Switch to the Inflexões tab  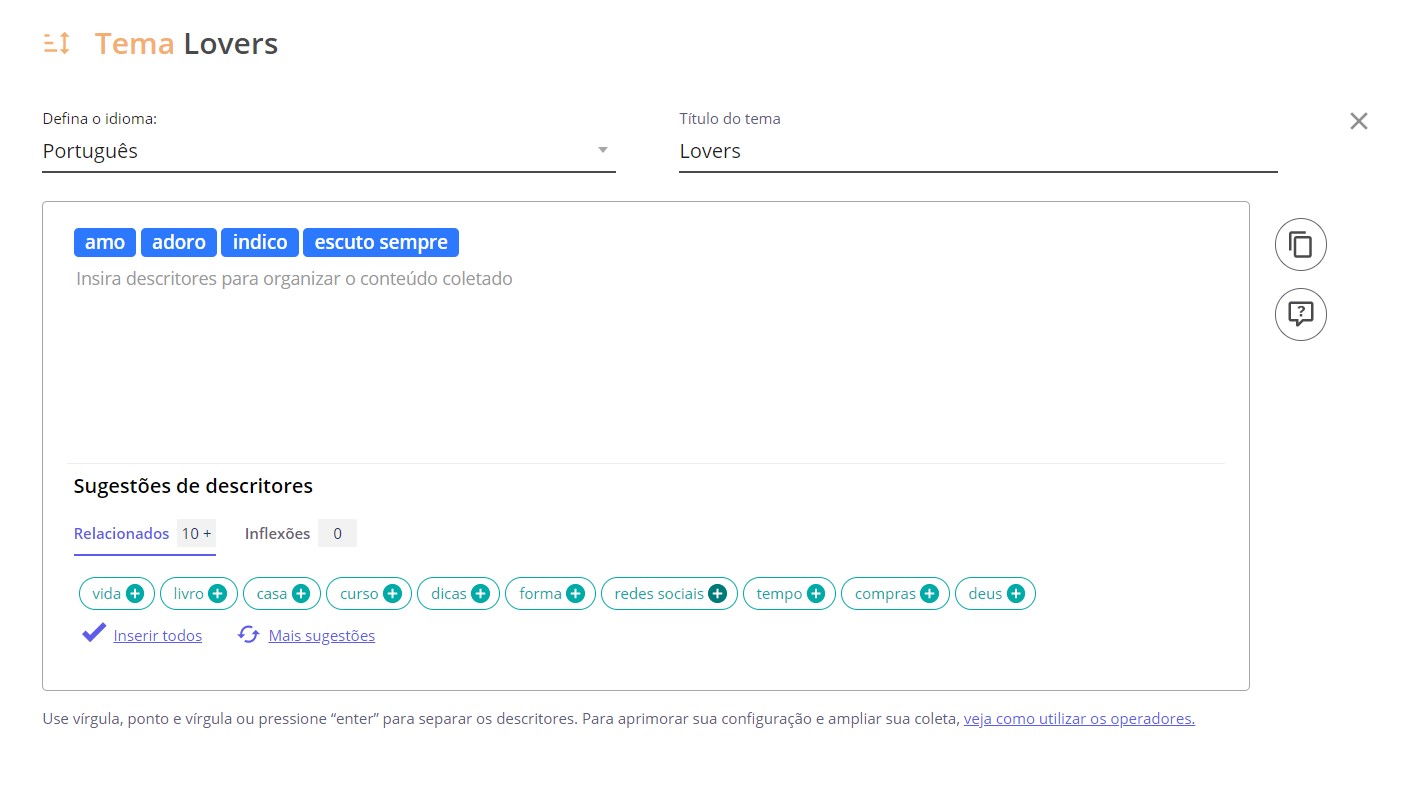pos(277,534)
